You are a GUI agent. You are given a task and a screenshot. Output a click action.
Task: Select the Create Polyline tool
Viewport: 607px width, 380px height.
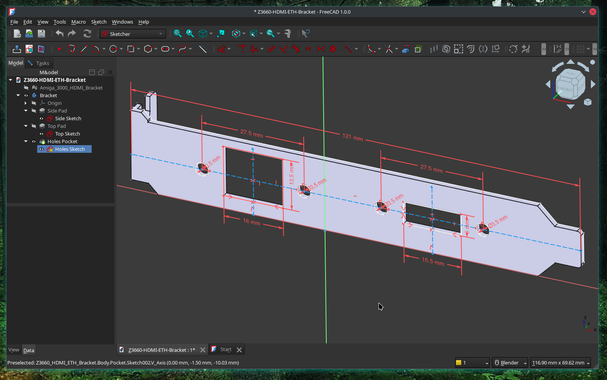(72, 49)
